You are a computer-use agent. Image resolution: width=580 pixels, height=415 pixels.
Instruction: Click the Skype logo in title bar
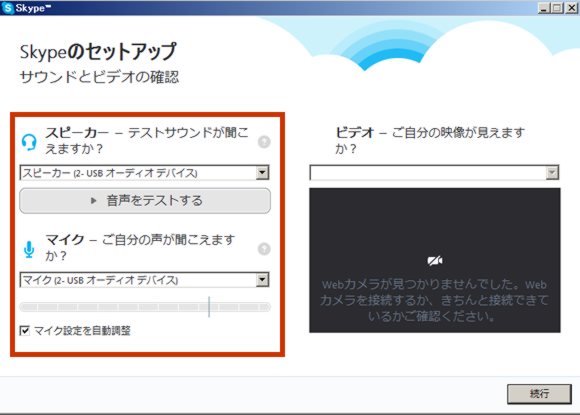click(7, 8)
